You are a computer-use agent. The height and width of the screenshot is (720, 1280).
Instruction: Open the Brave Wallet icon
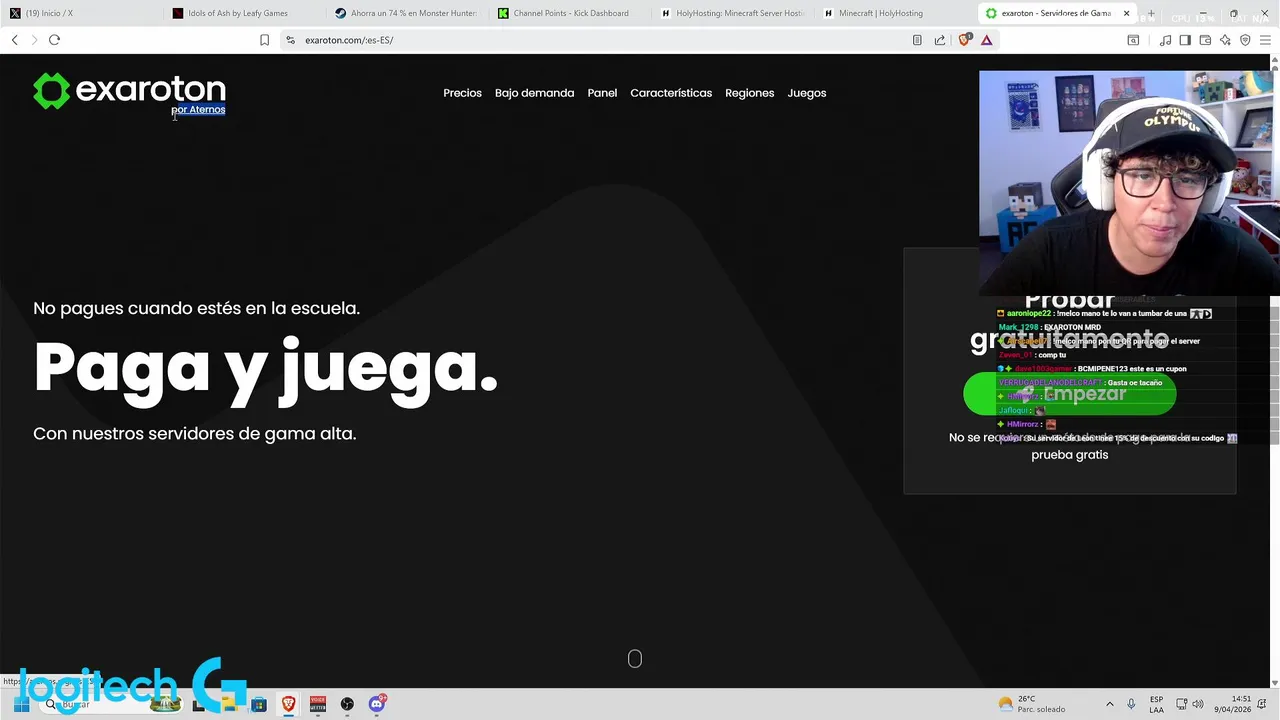(x=1205, y=40)
